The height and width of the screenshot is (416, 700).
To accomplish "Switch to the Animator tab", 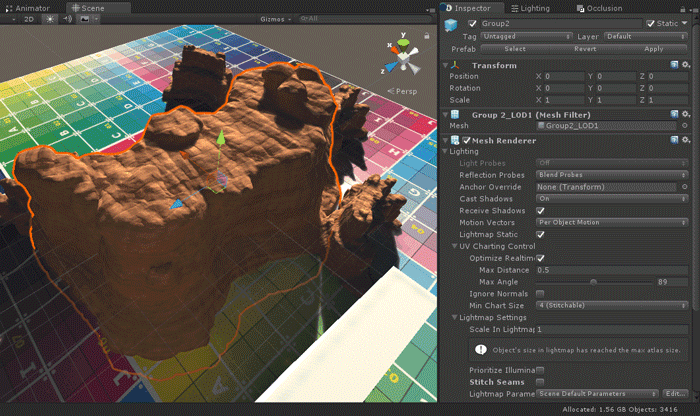I will [32, 7].
